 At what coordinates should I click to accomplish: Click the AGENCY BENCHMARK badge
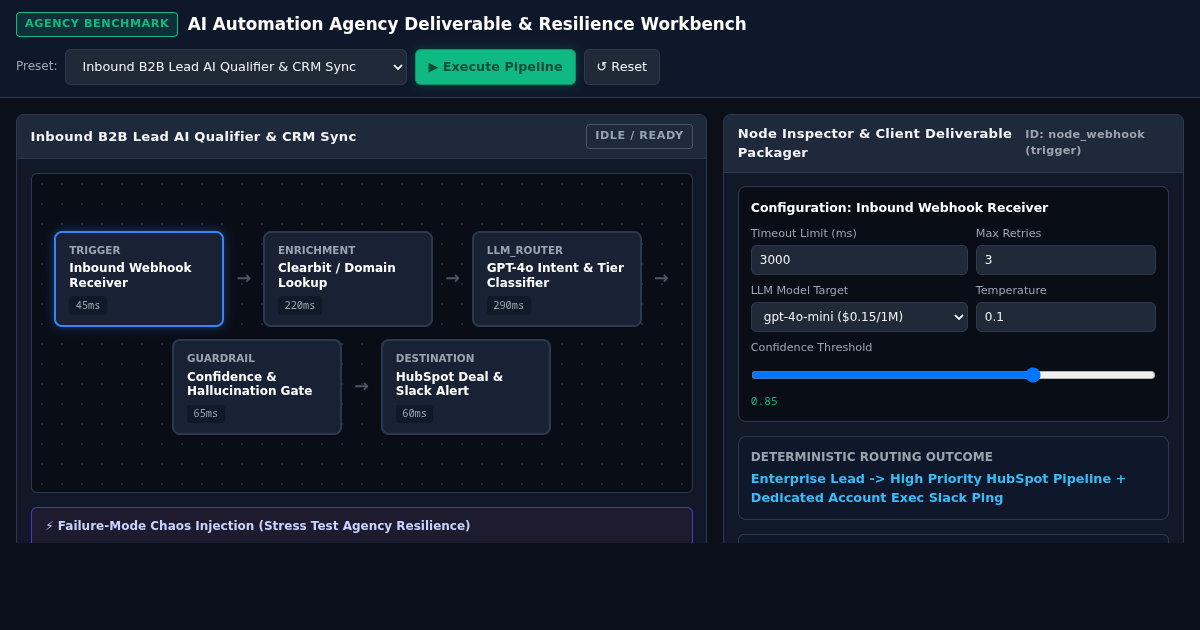[97, 24]
